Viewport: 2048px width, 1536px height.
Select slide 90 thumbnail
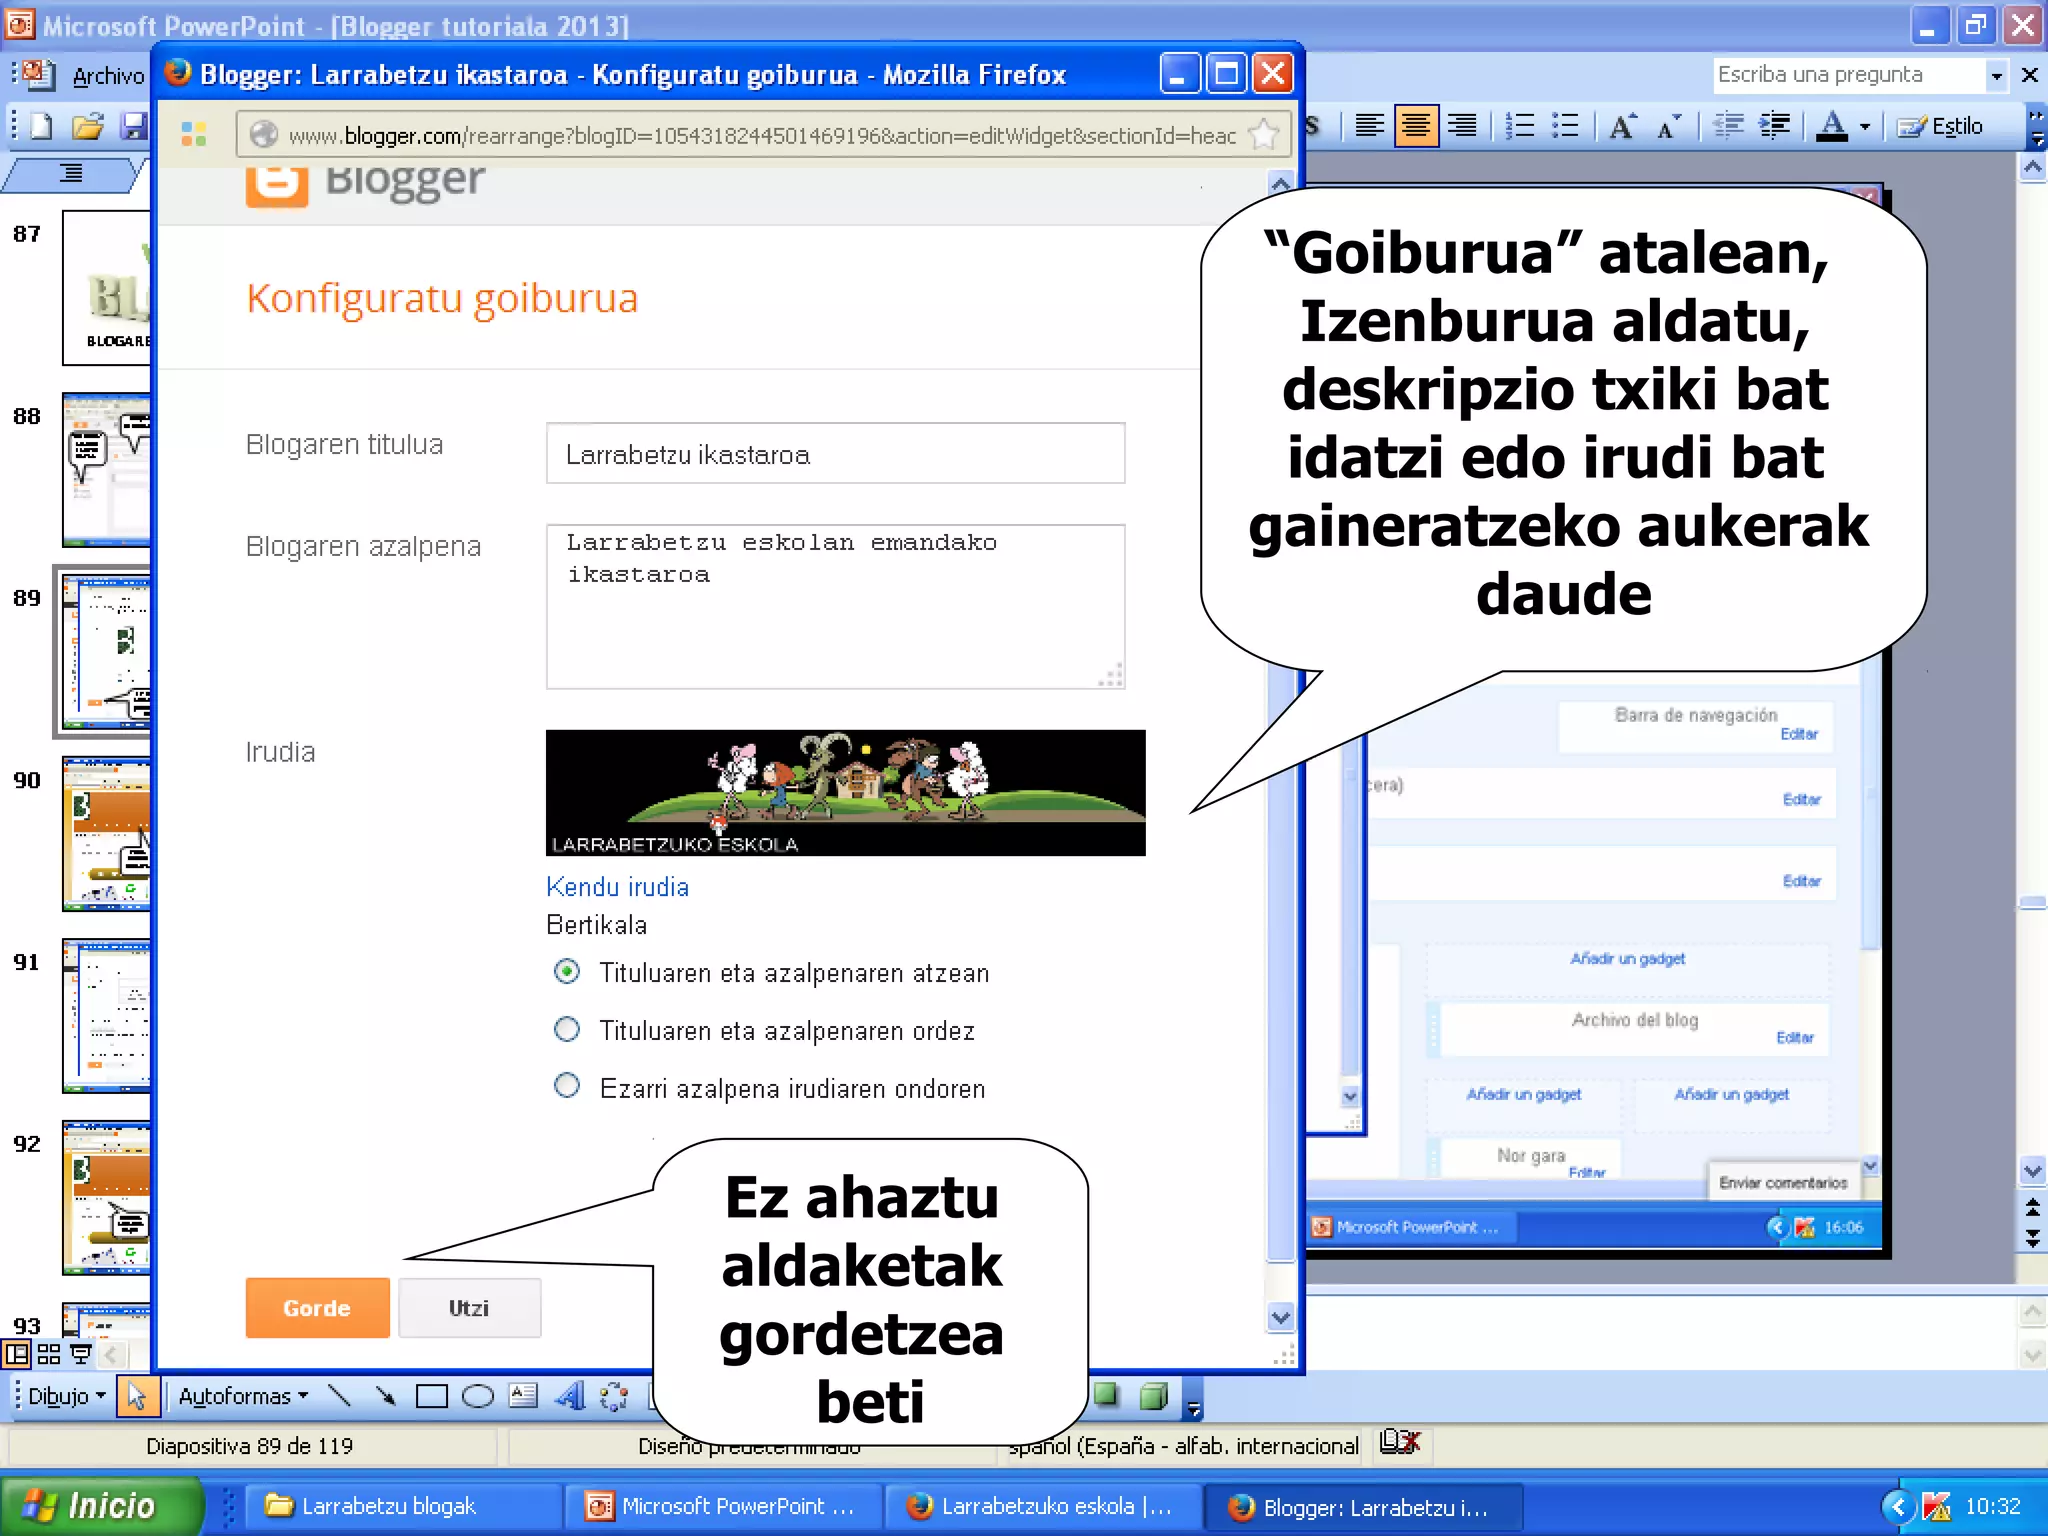coord(106,834)
